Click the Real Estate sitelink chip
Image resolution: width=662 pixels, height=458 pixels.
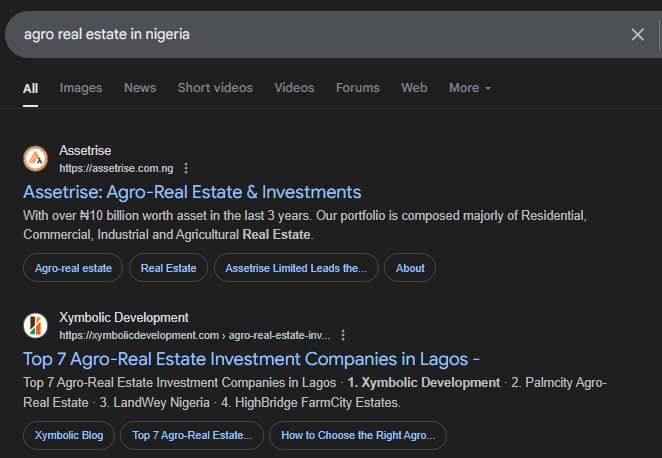(168, 268)
